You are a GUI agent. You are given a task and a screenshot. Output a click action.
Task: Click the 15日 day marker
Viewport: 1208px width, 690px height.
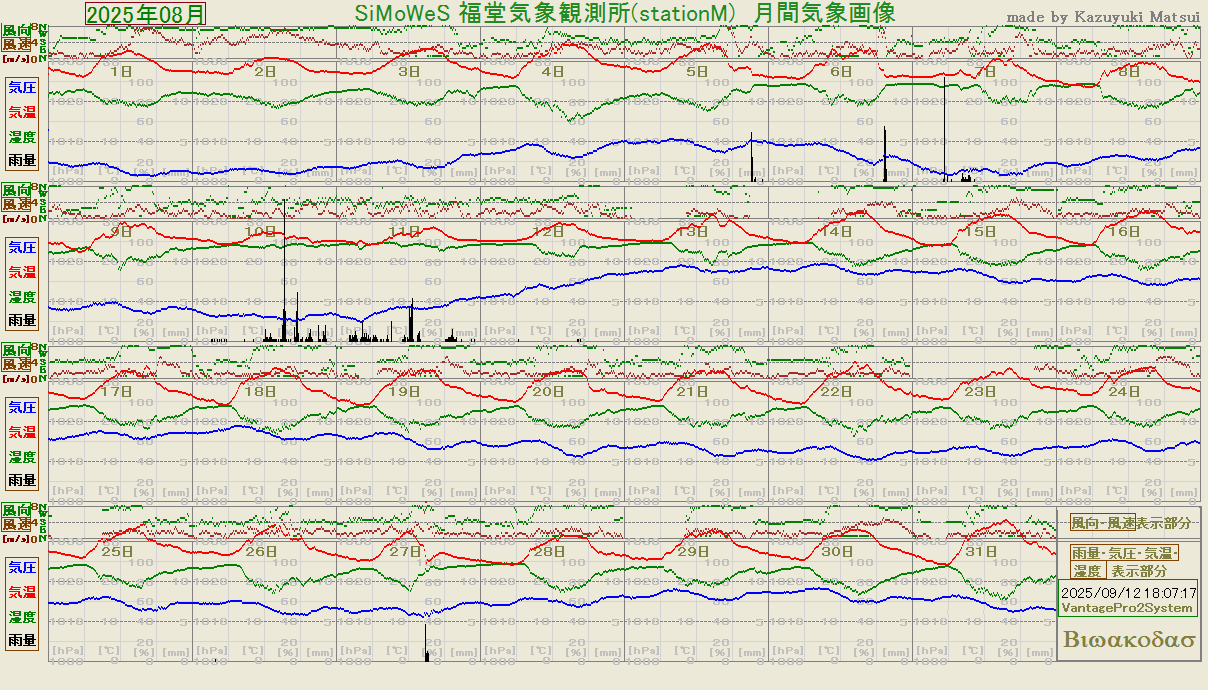point(981,231)
